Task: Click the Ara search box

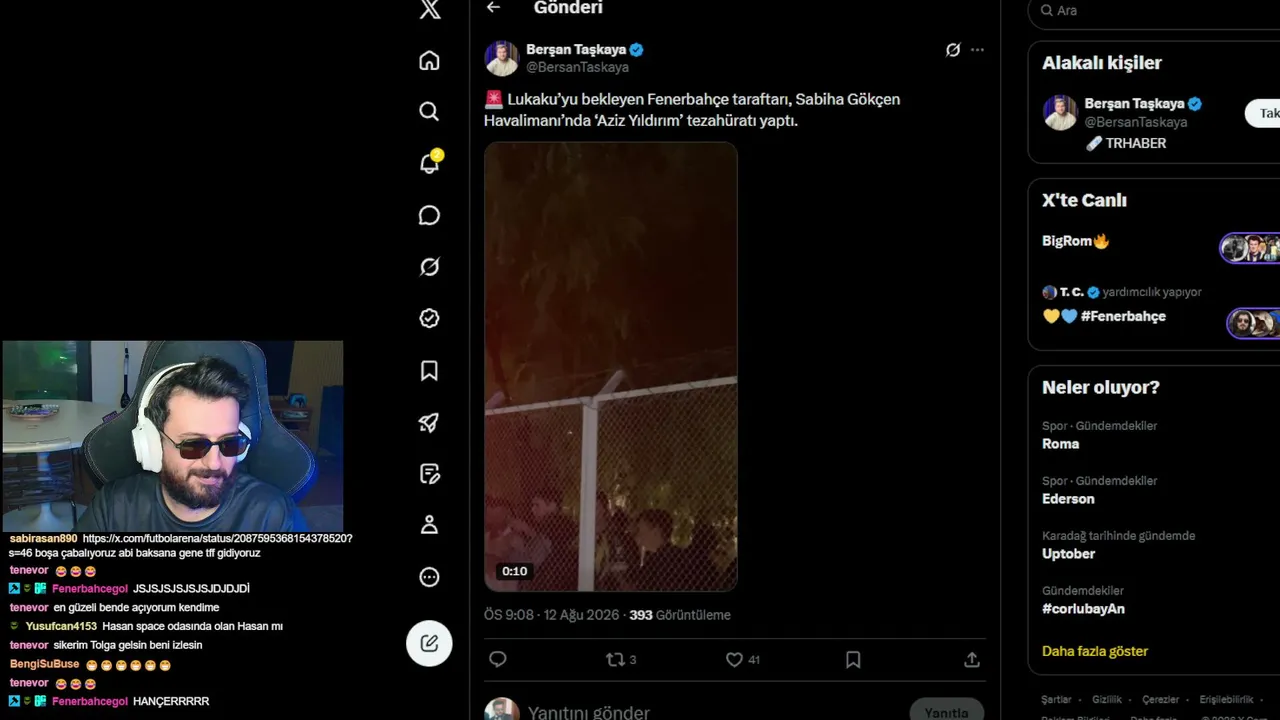Action: 1154,11
